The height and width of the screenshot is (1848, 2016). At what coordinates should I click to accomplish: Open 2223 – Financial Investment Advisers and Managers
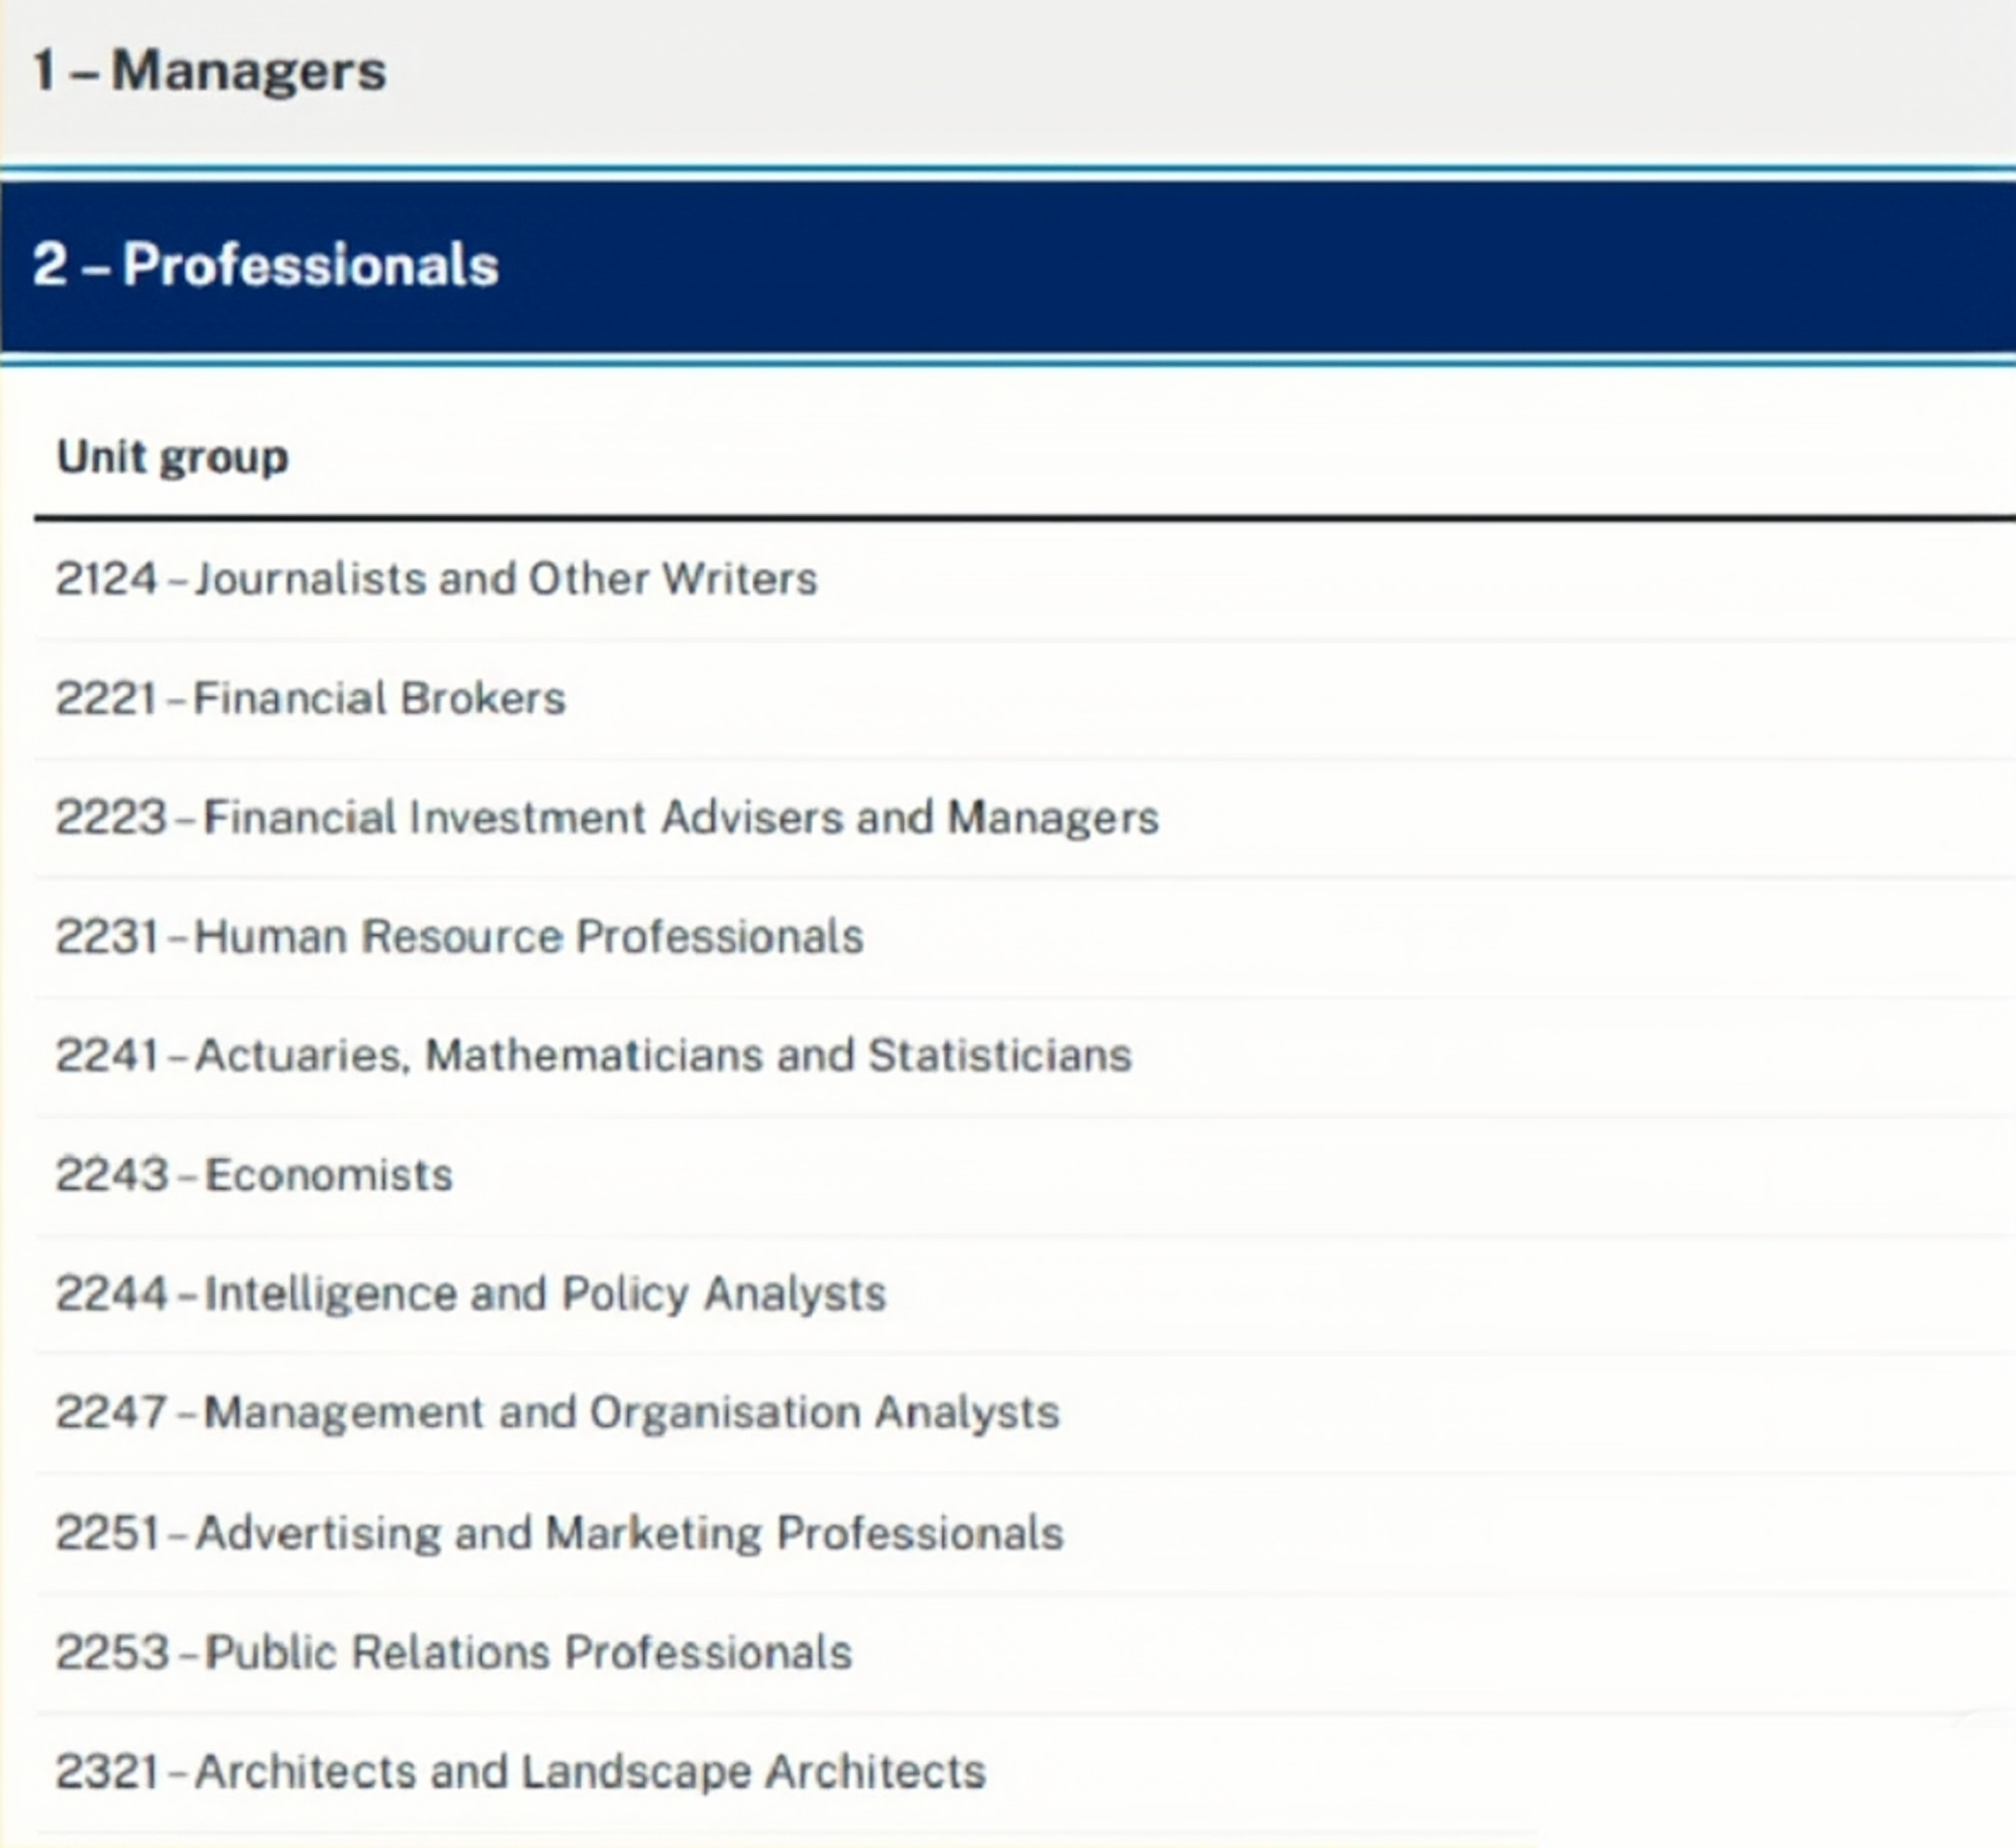[606, 817]
